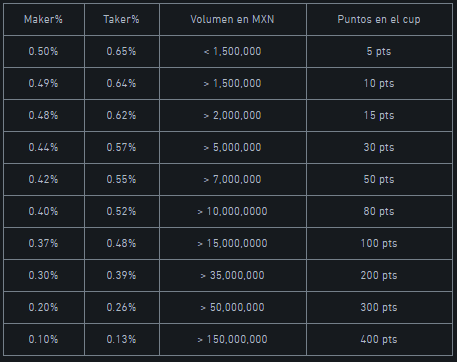Screen dimensions: 457x362
Task: Select the 30 pts cell
Action: pos(379,147)
